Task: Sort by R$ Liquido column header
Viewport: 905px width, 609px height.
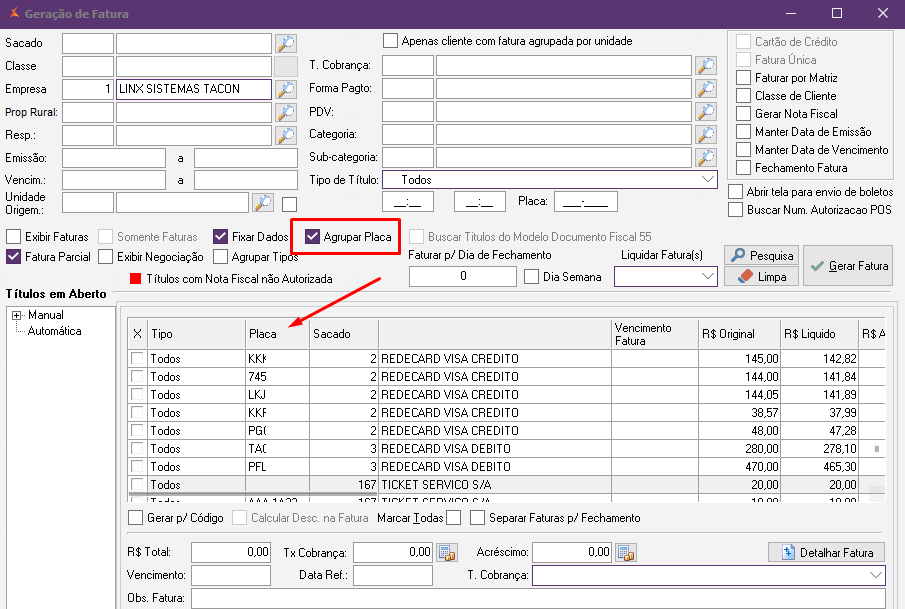Action: click(819, 334)
